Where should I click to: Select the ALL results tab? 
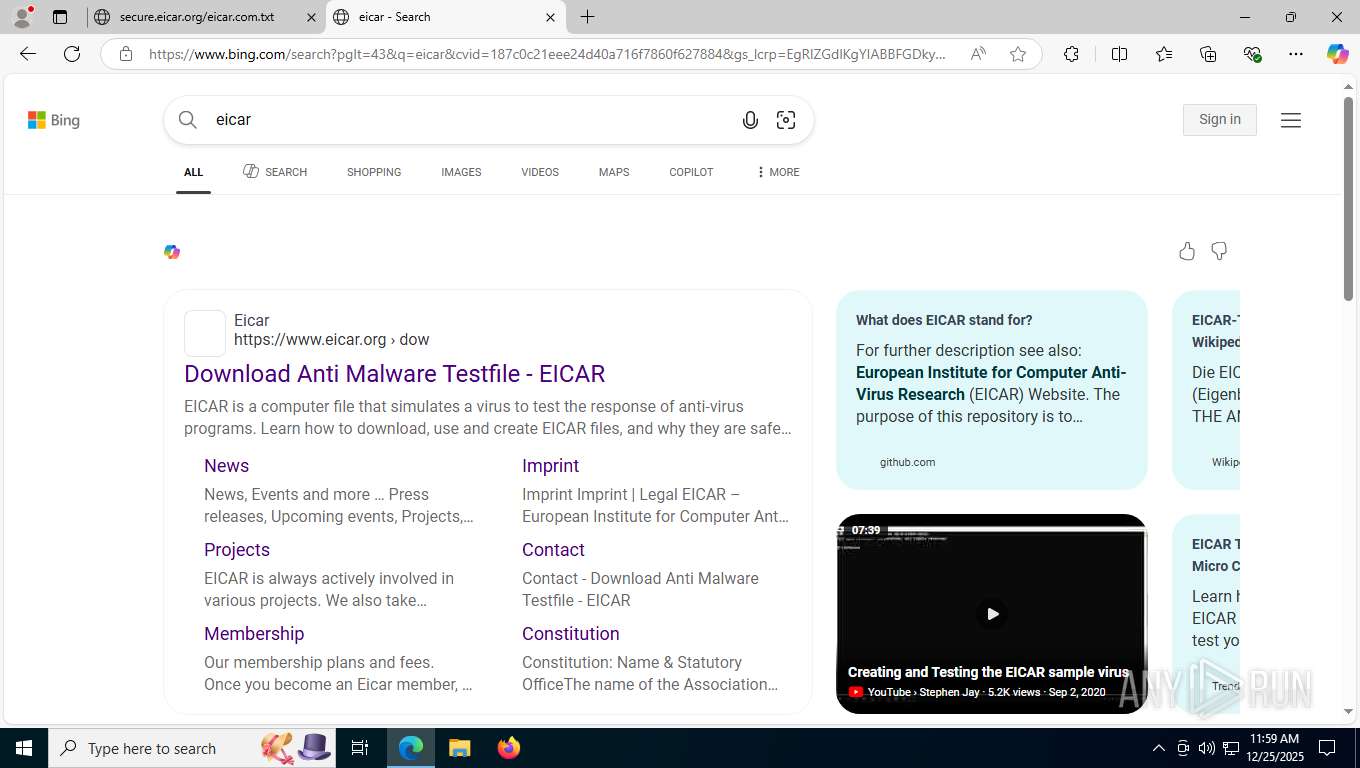tap(193, 172)
